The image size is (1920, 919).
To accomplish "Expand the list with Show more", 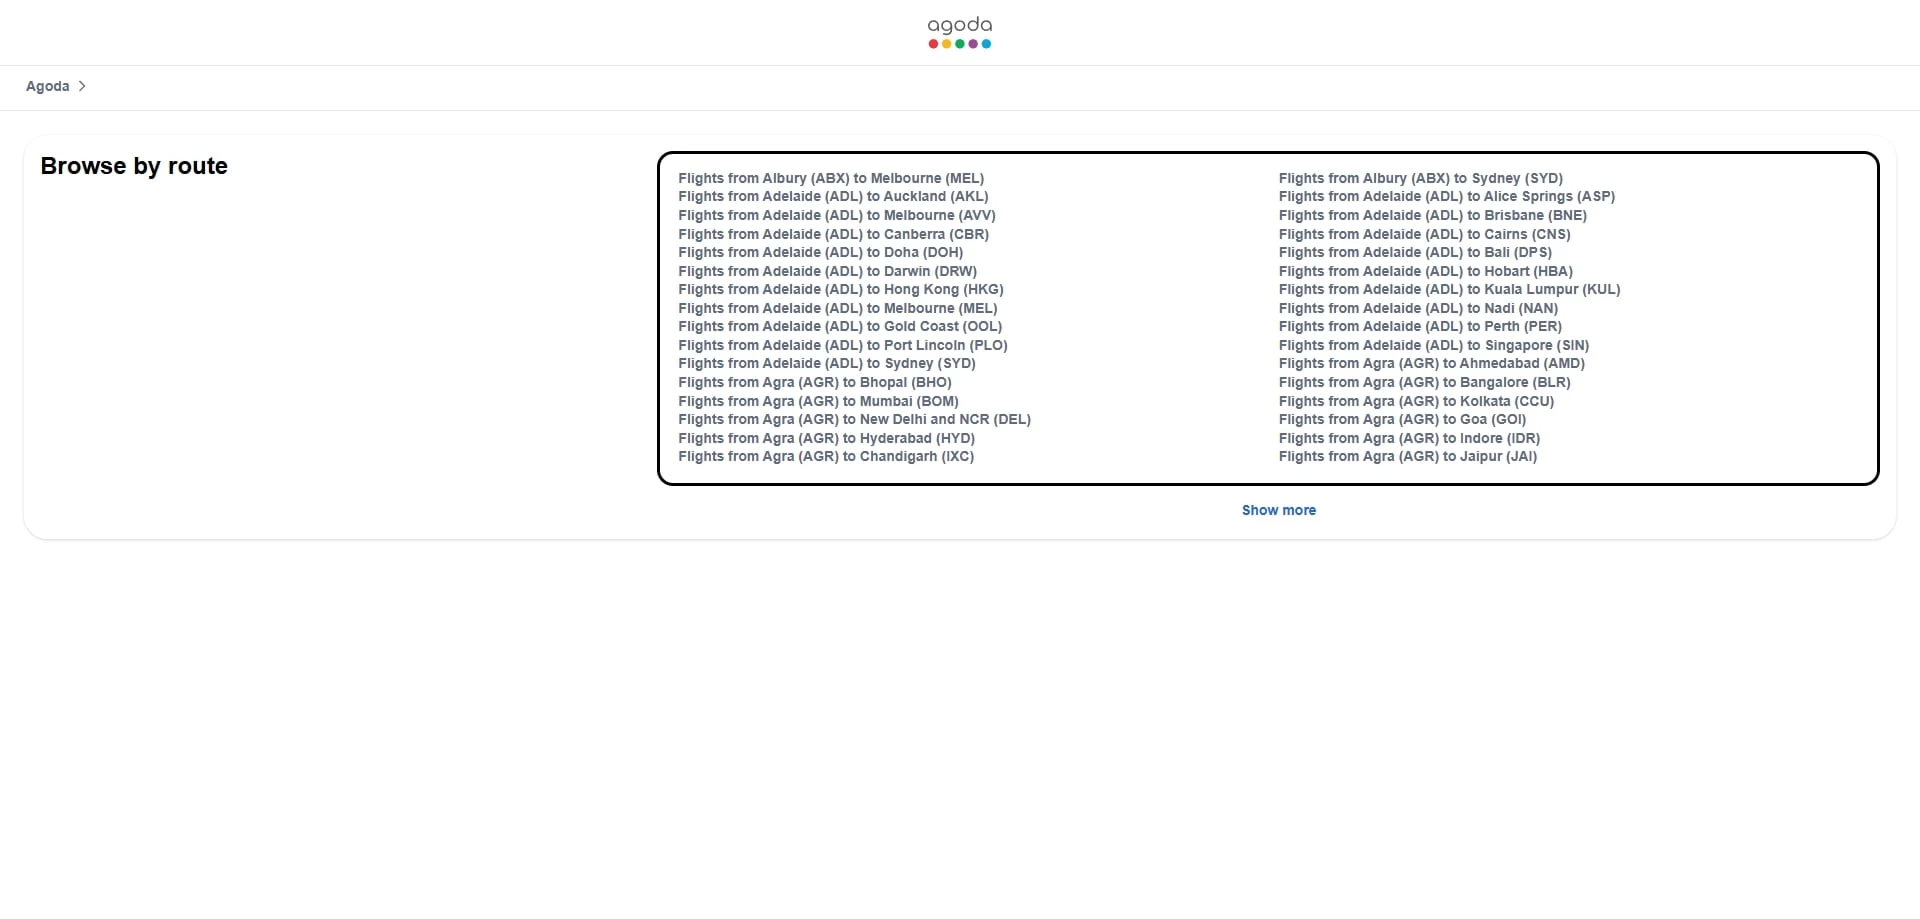I will pos(1278,510).
